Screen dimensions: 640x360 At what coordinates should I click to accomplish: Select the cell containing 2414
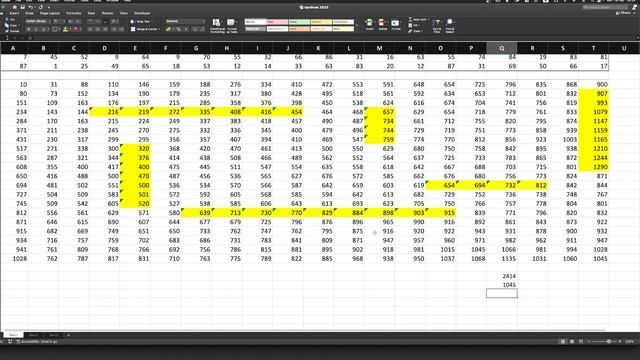[x=502, y=276]
